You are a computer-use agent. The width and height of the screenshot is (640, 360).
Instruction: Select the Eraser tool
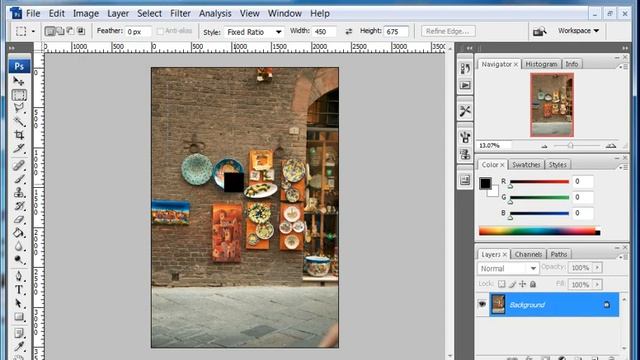19,220
